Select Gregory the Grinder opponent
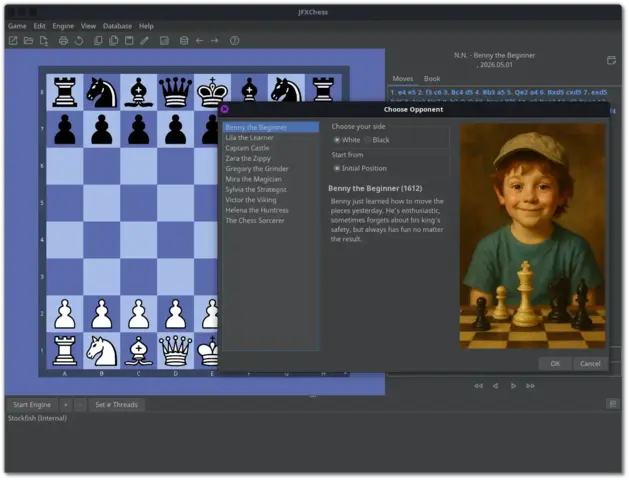Viewport: 629px width, 480px height. click(271, 169)
